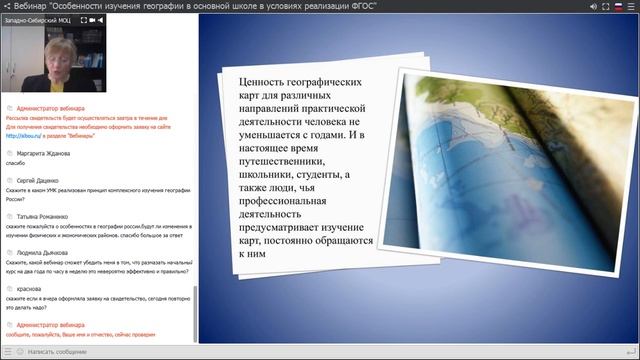This screenshot has width=640, height=360.
Task: Click avatar icon next to Татьяна Романенко
Action: tap(10, 217)
